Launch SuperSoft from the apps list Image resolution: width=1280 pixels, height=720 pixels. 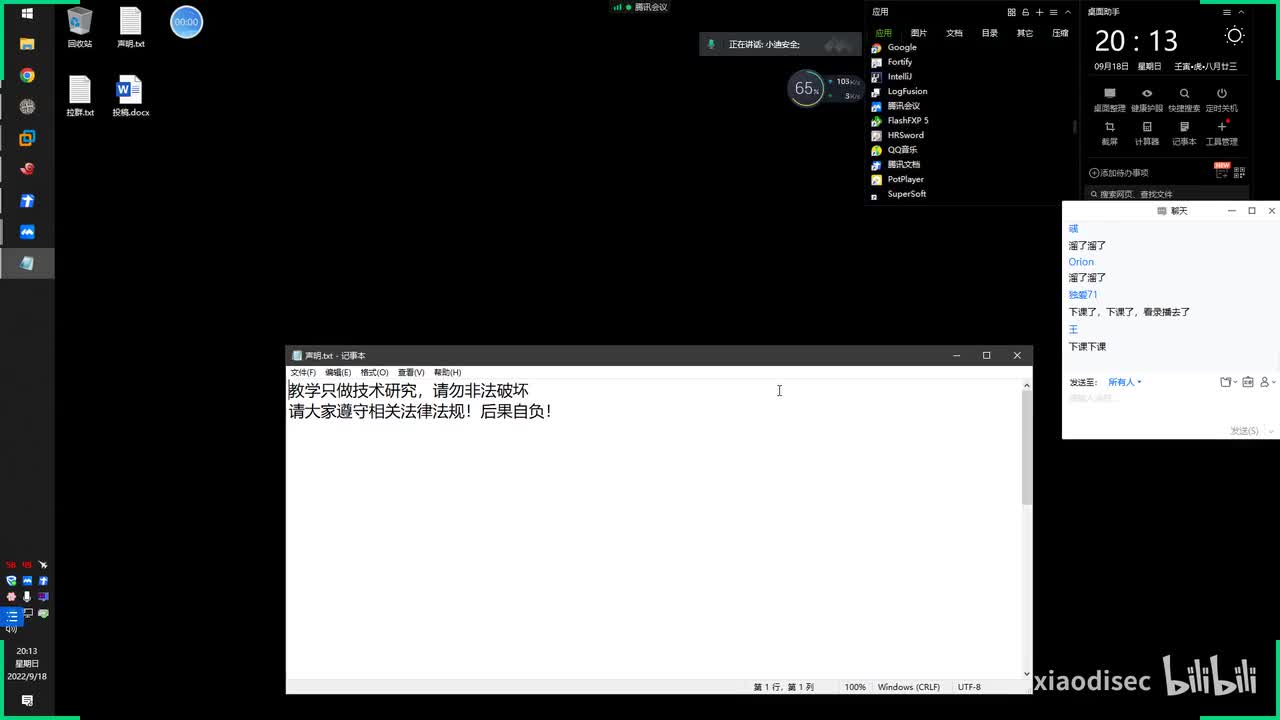click(x=899, y=194)
